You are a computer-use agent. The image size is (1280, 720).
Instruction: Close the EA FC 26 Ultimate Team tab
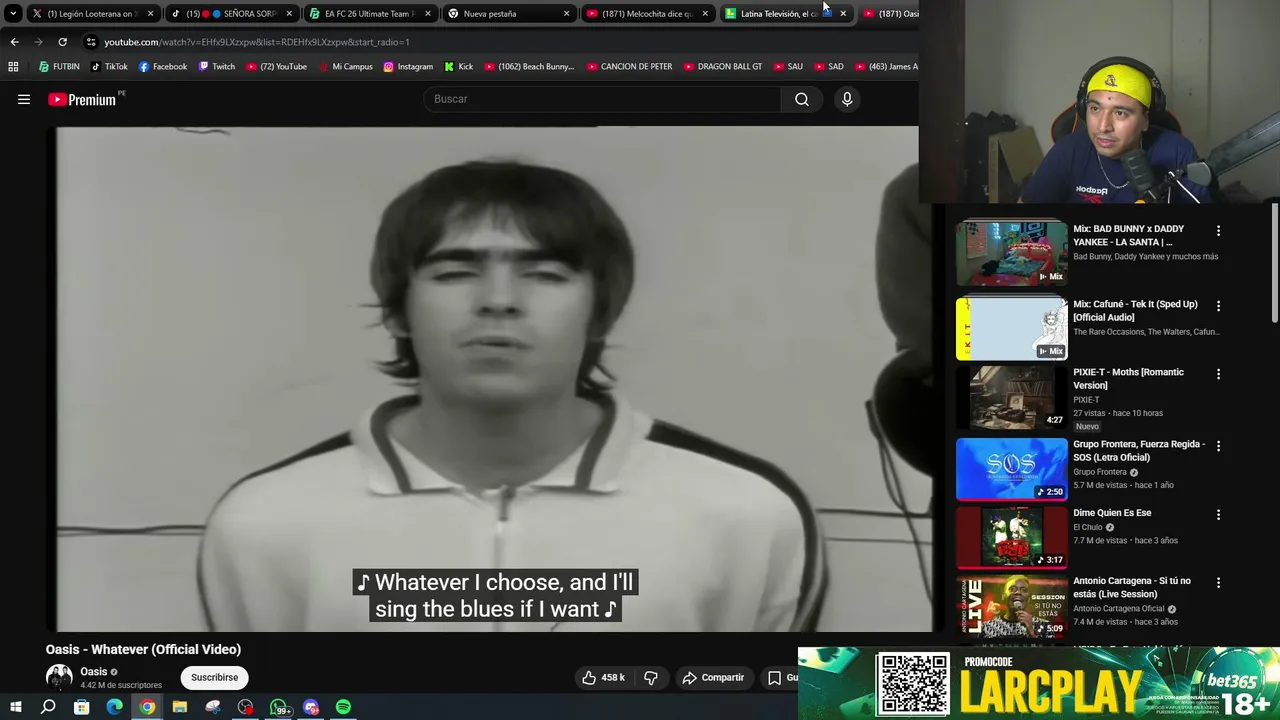428,14
